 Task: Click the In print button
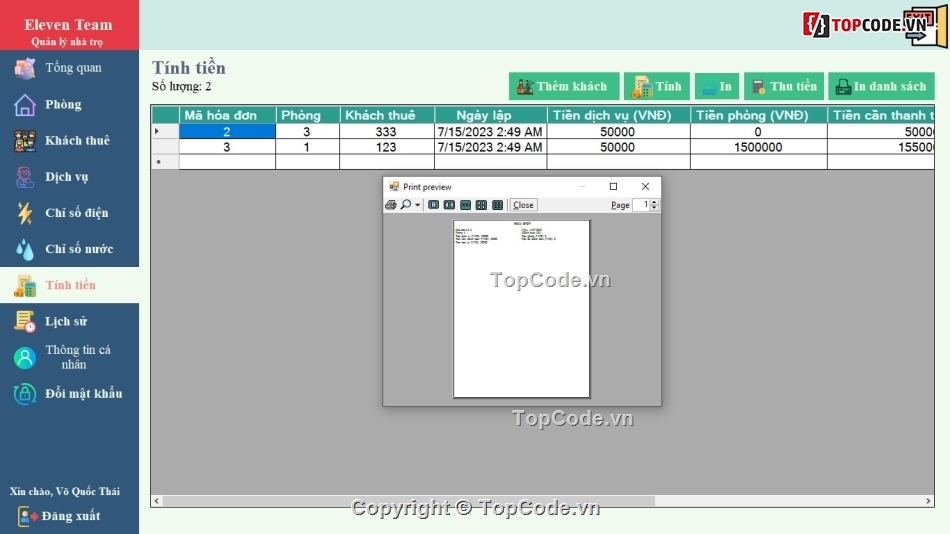pyautogui.click(x=717, y=86)
